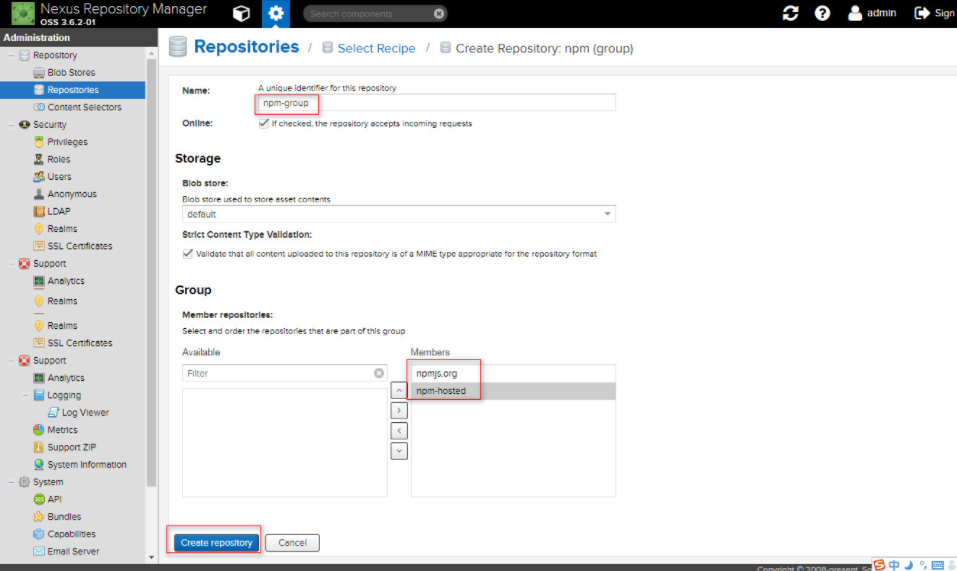Clear the Available filter text
The height and width of the screenshot is (571, 957).
(x=379, y=373)
